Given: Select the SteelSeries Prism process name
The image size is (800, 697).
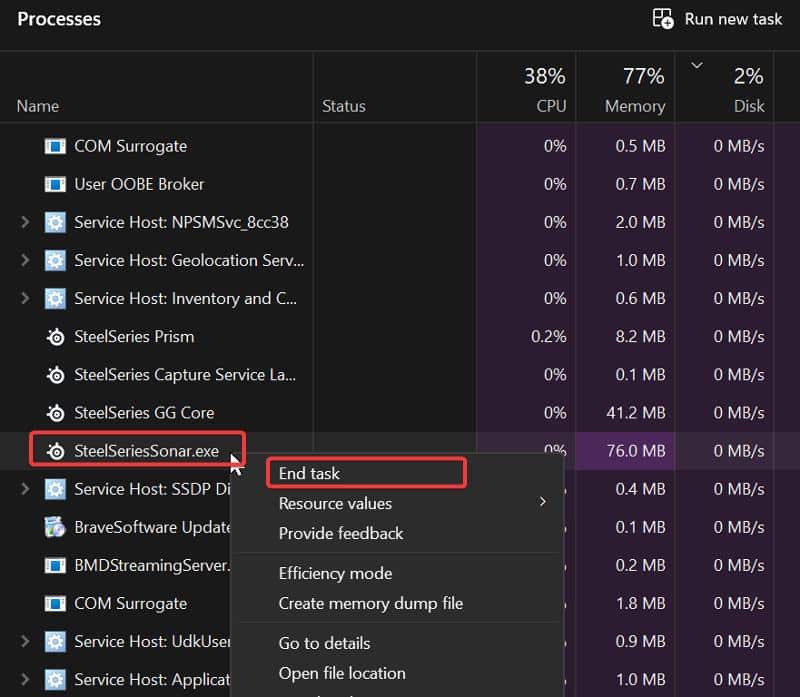Looking at the screenshot, I should tap(134, 337).
